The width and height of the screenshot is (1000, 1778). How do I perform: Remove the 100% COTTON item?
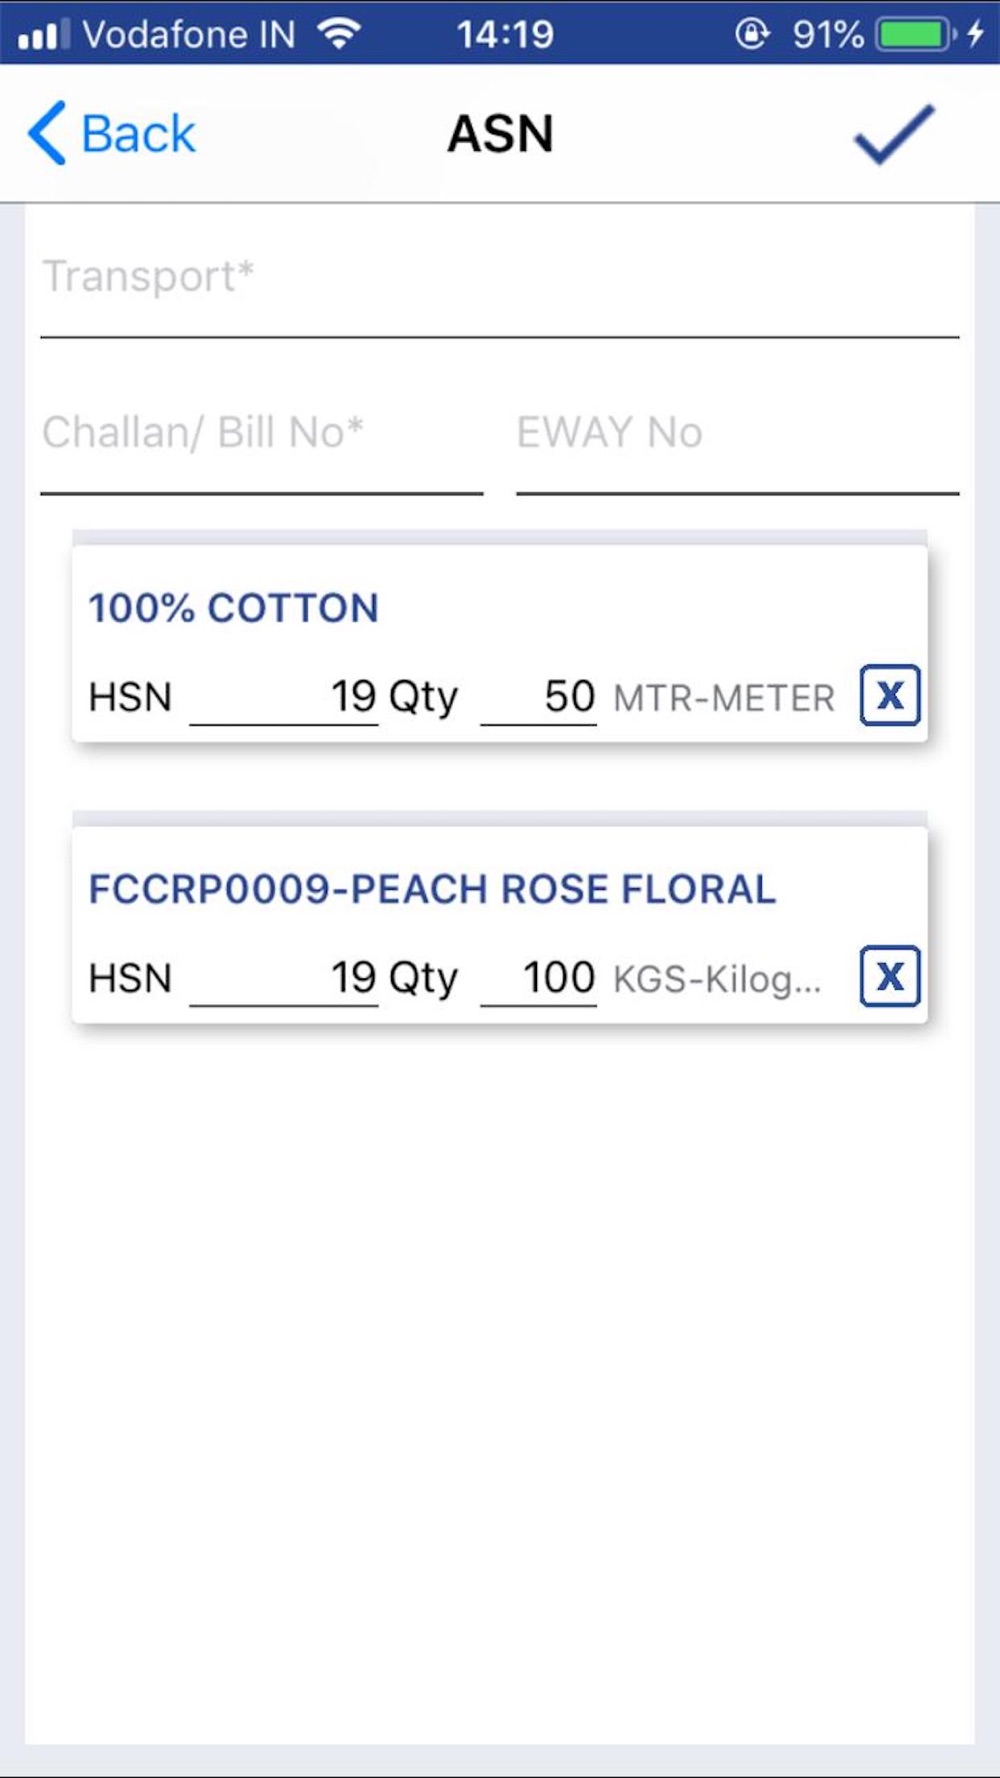pyautogui.click(x=889, y=695)
